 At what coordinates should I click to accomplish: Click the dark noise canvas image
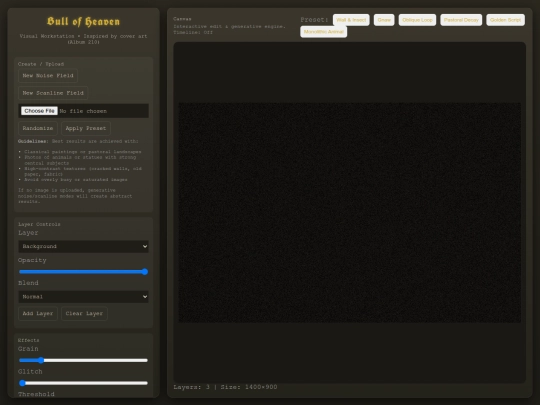(350, 212)
